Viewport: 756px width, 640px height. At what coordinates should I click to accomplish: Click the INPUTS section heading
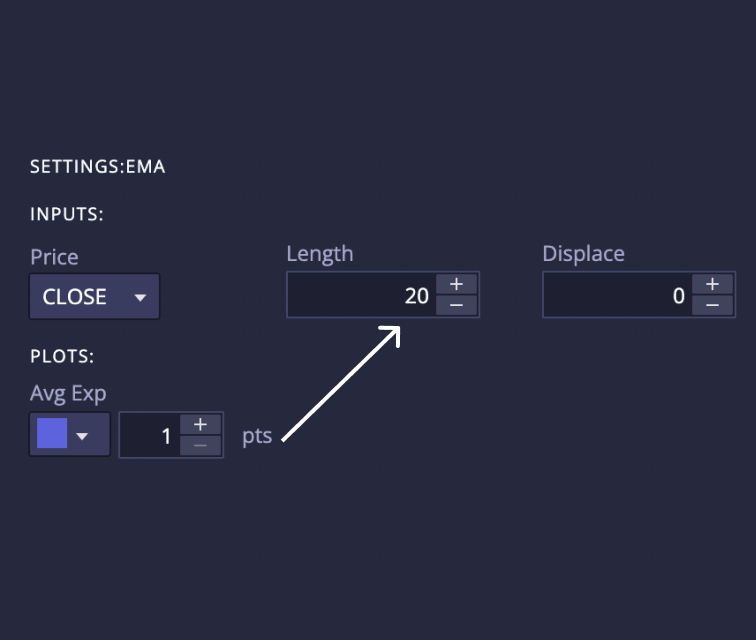67,214
